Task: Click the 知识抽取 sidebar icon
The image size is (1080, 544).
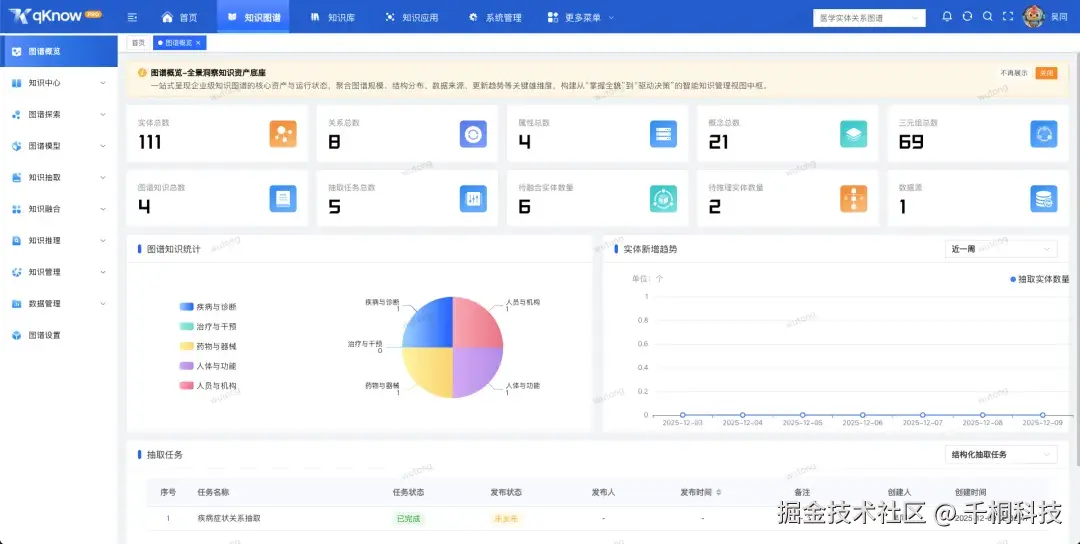Action: (x=17, y=178)
